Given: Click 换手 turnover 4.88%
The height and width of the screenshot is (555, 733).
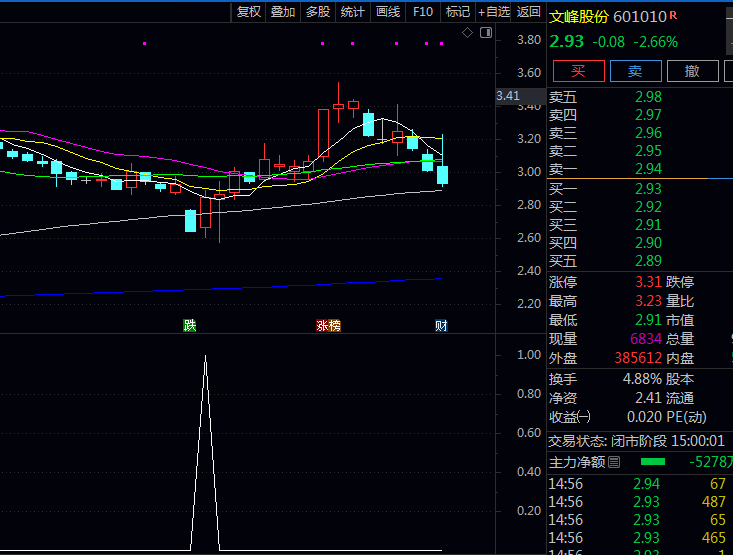Looking at the screenshot, I should pos(642,379).
